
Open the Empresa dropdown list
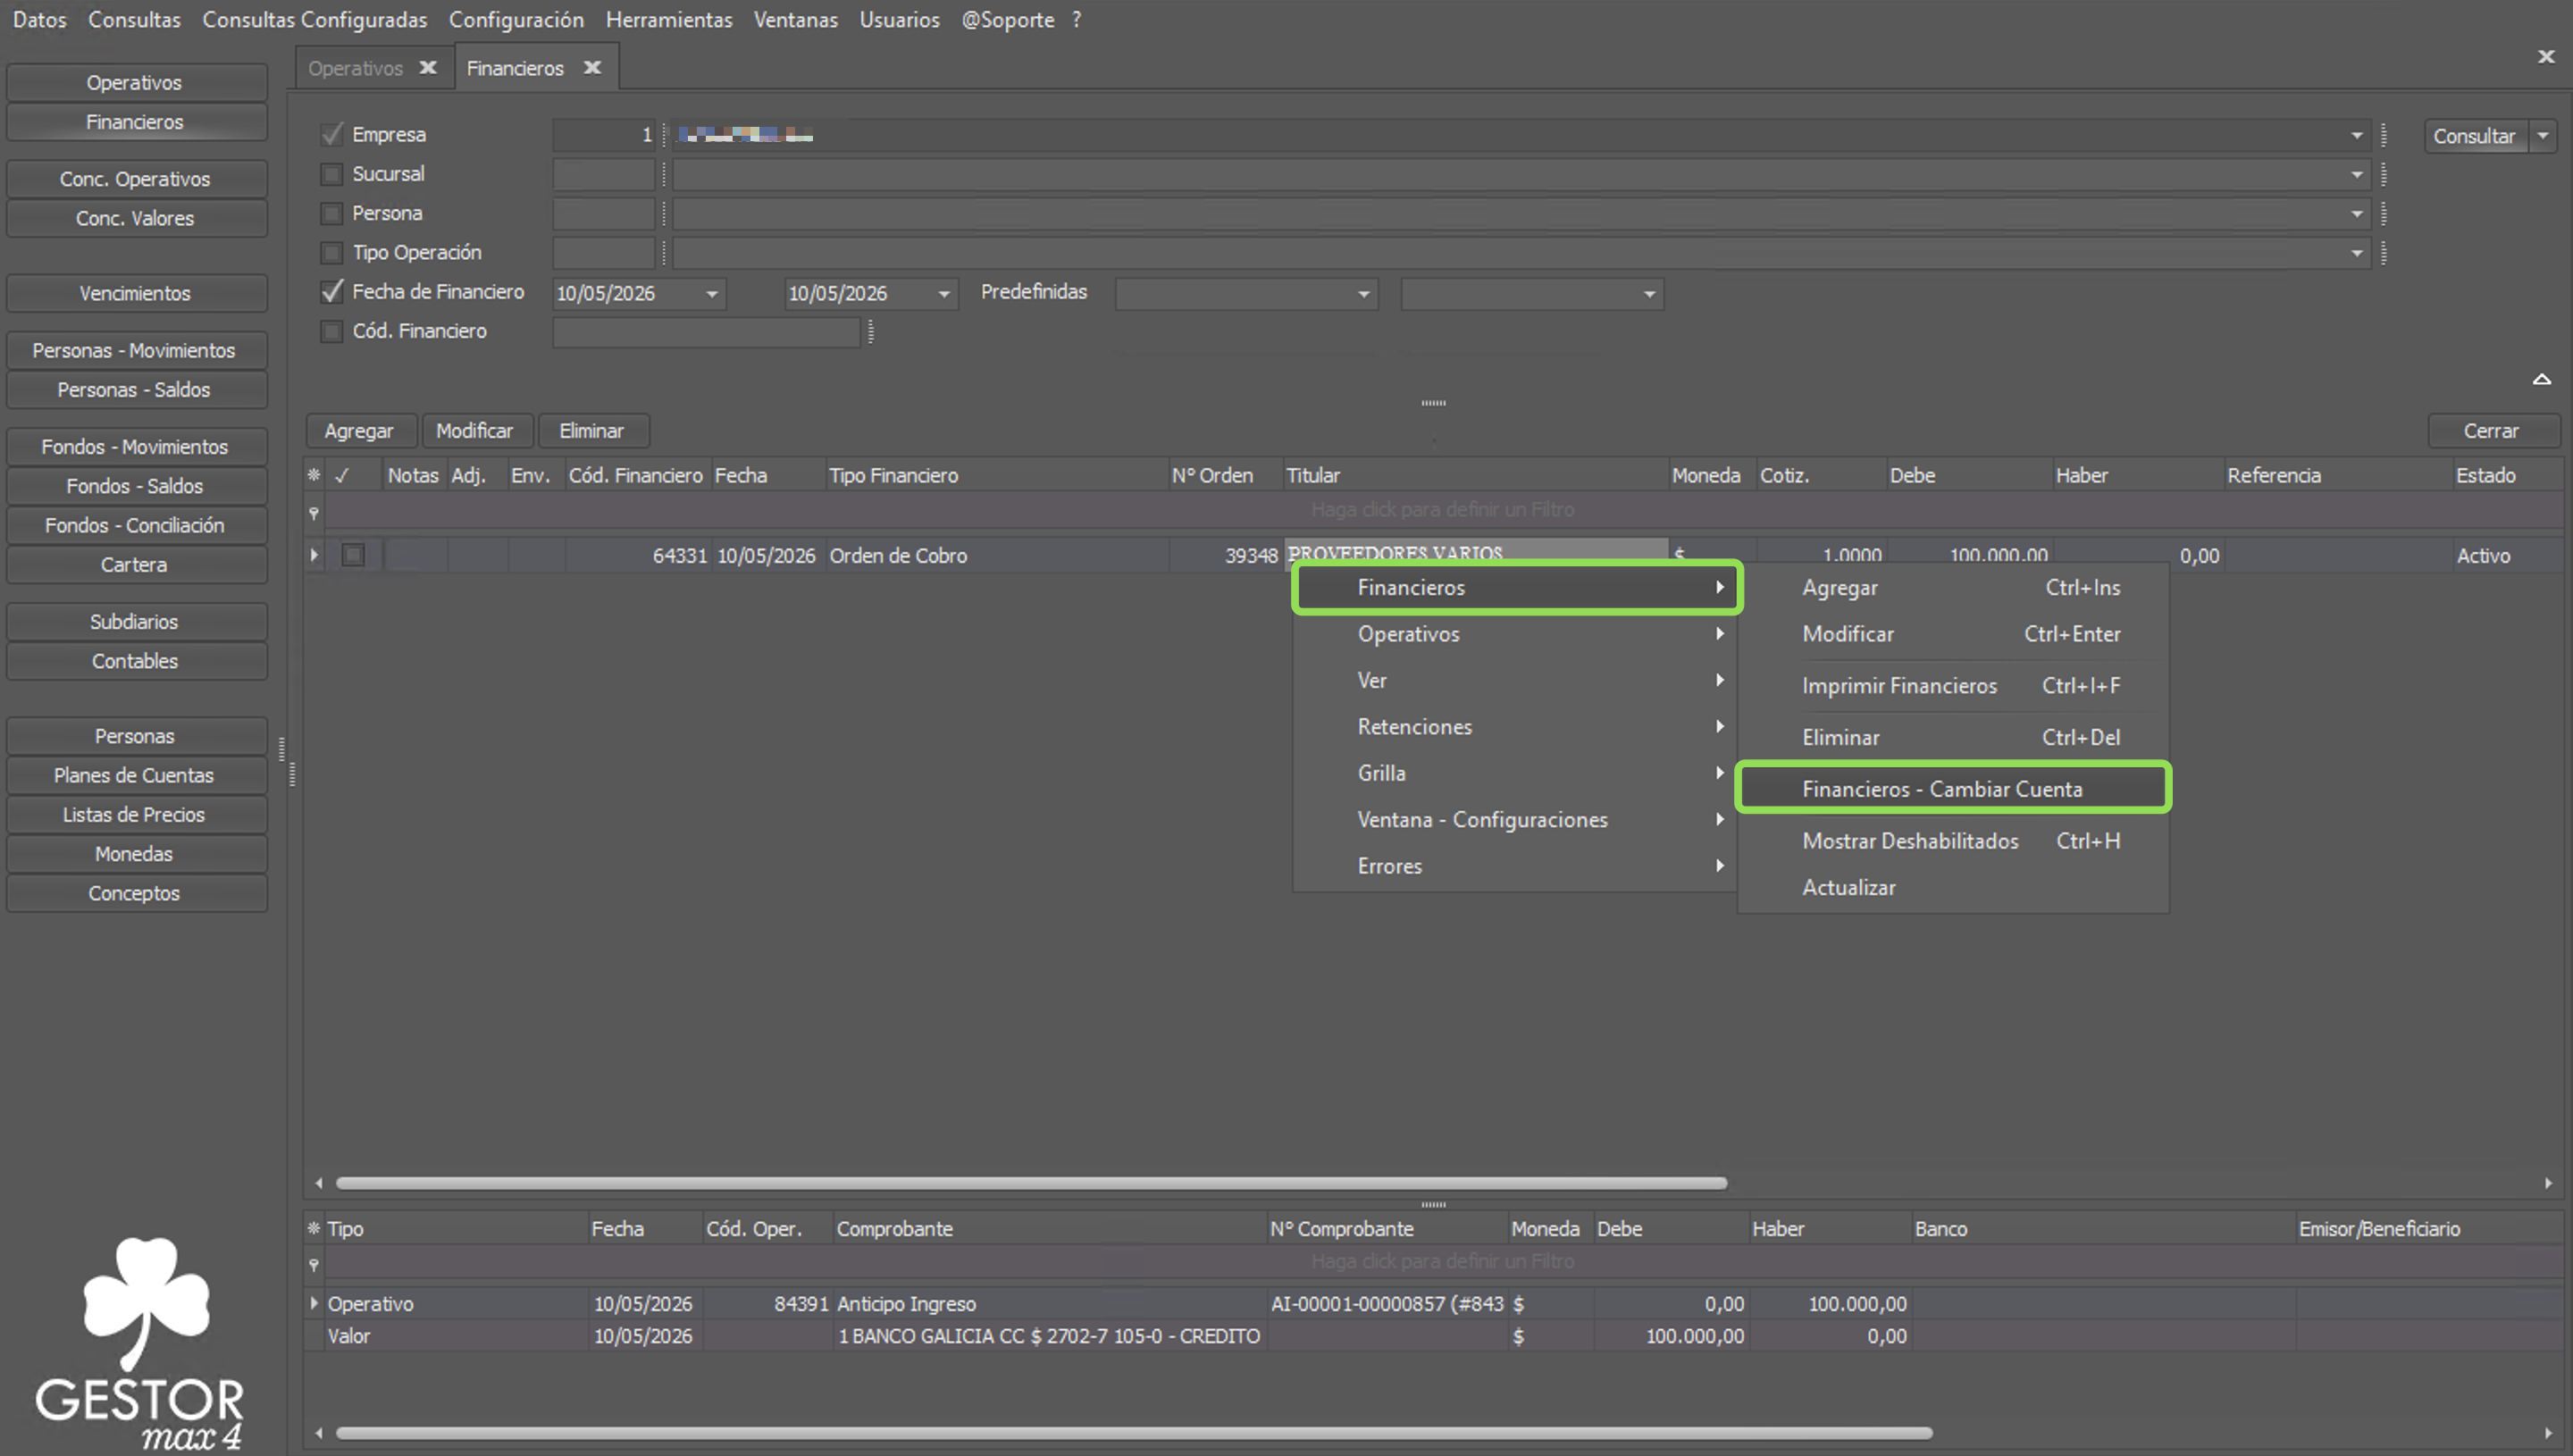click(x=2356, y=135)
